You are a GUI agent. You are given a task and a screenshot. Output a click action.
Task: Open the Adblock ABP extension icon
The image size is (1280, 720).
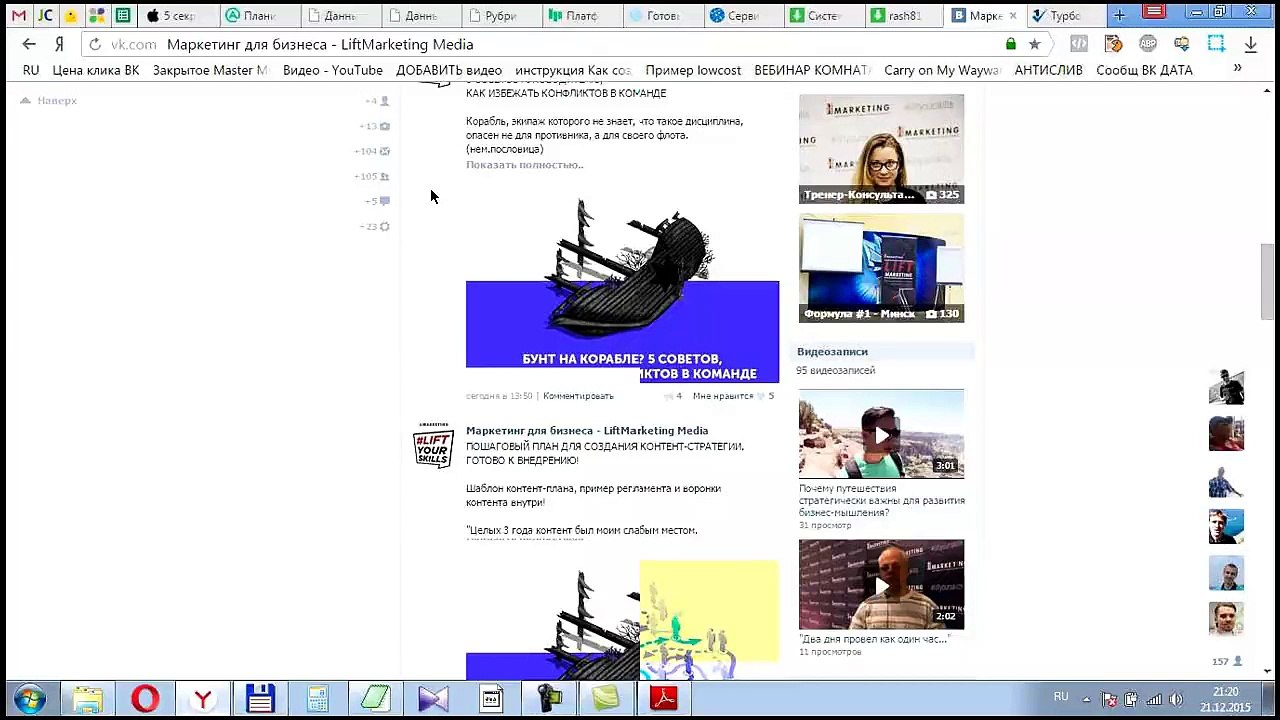coord(1148,44)
